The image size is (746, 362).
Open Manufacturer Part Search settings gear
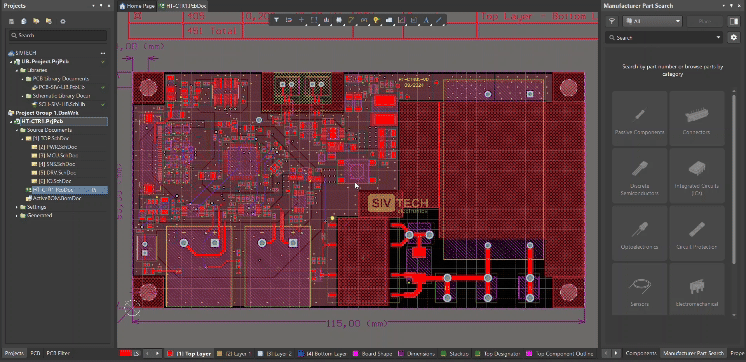tap(734, 38)
